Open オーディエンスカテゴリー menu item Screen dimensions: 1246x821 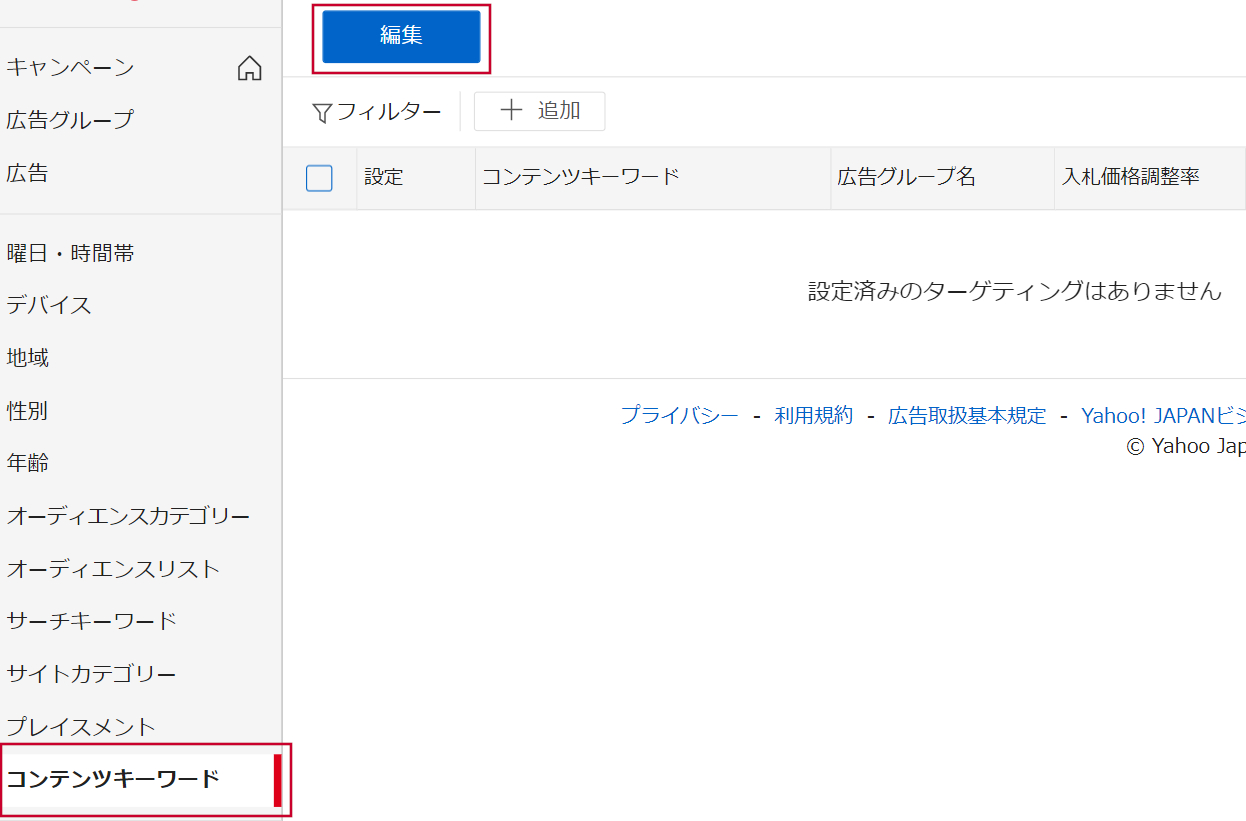tap(128, 516)
